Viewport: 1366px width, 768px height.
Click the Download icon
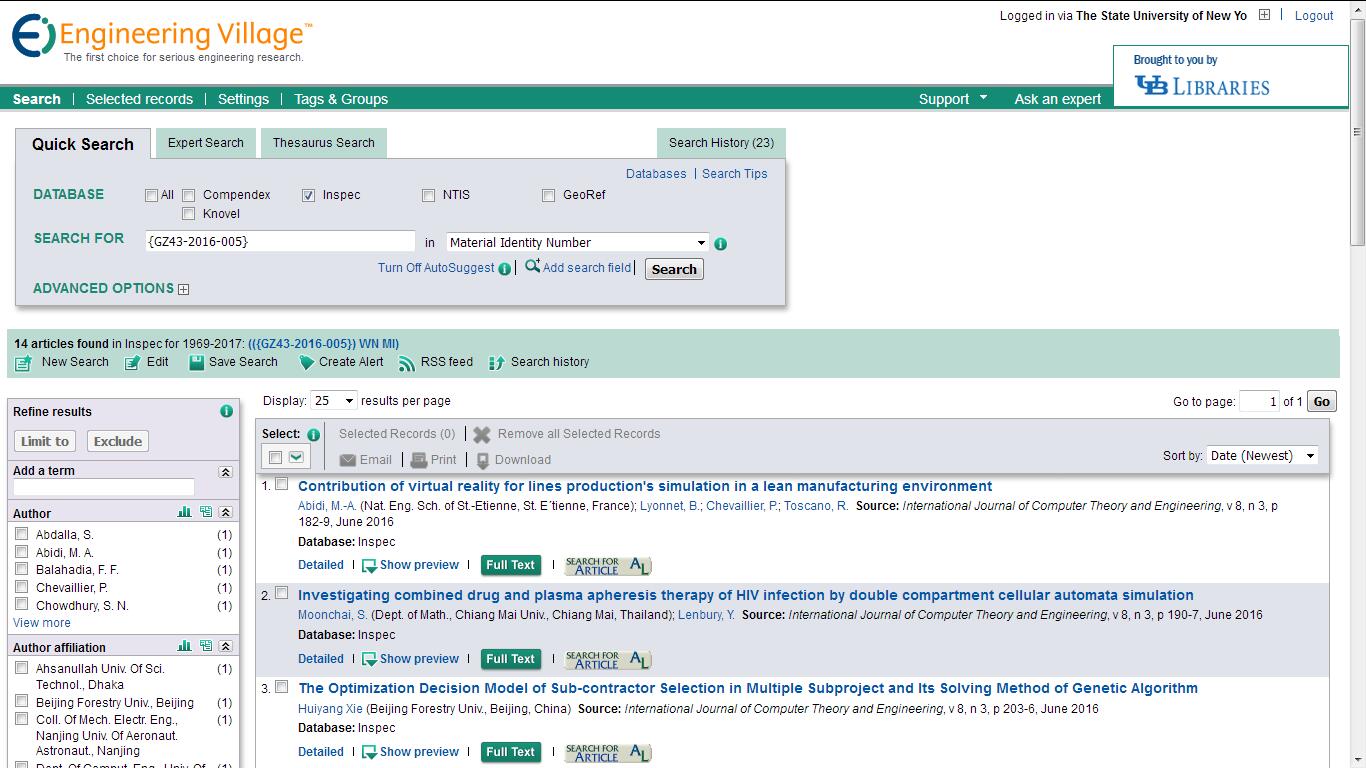tap(483, 461)
